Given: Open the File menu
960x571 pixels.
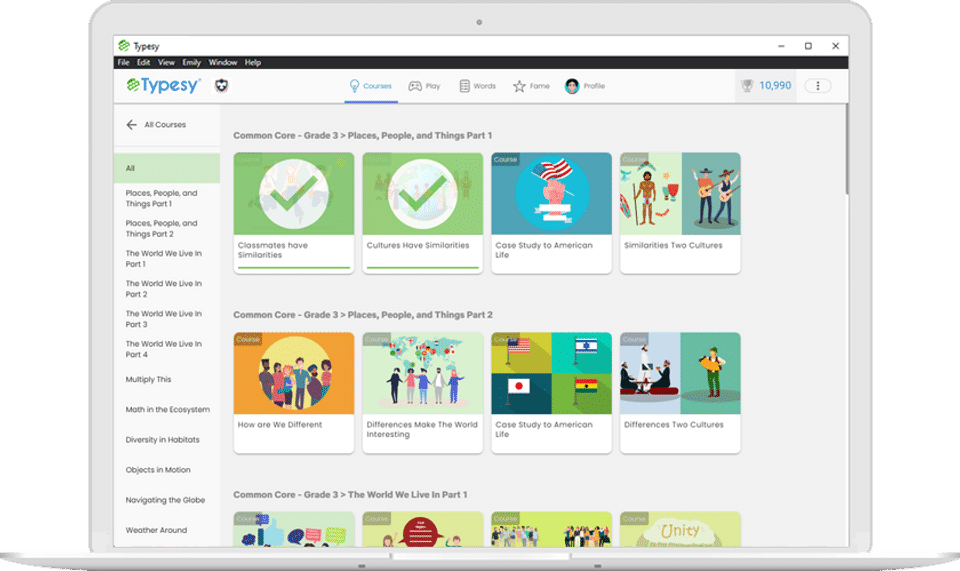Looking at the screenshot, I should click(123, 62).
